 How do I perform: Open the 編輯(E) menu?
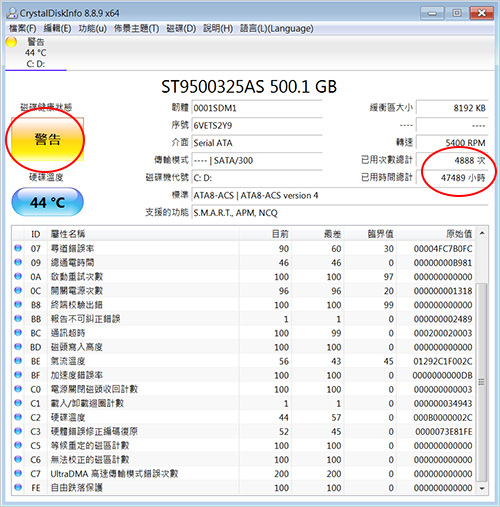point(57,28)
